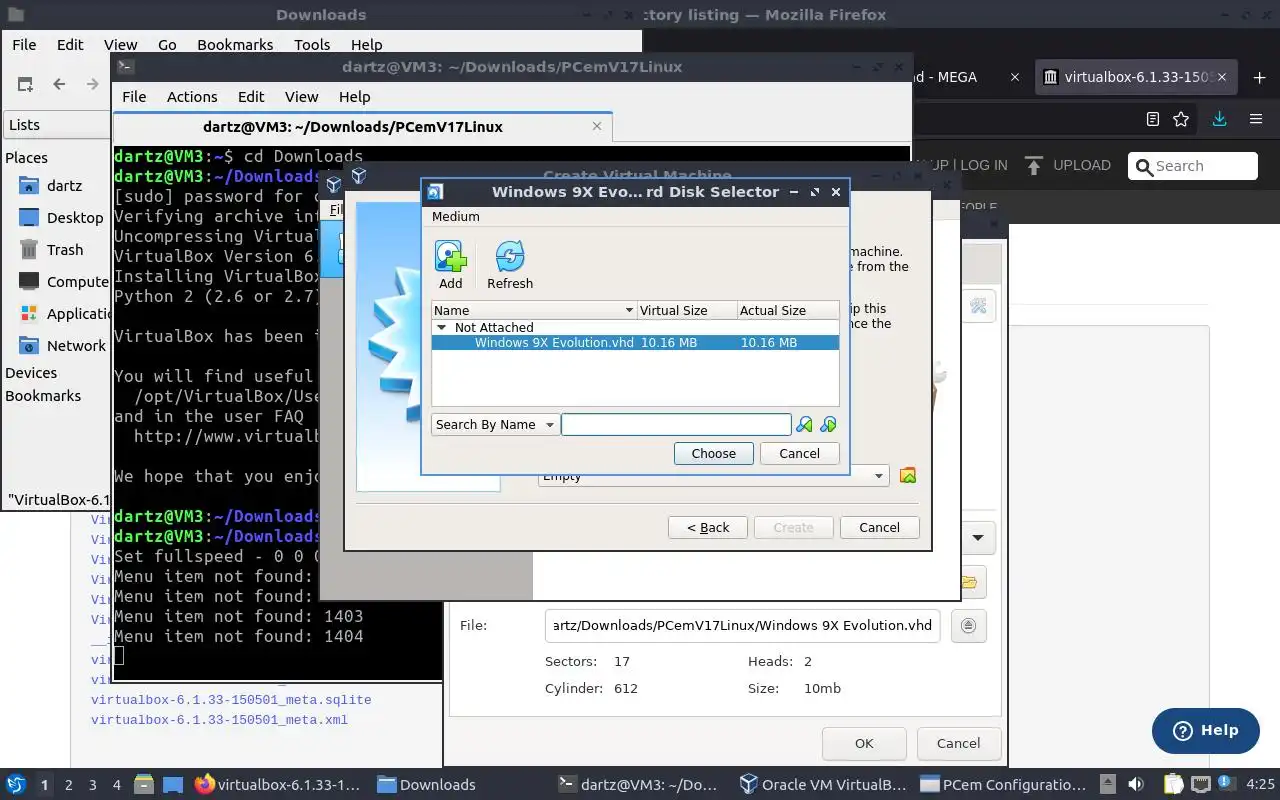This screenshot has width=1280, height=800.
Task: Open the Search By Name dropdown
Action: tap(495, 425)
